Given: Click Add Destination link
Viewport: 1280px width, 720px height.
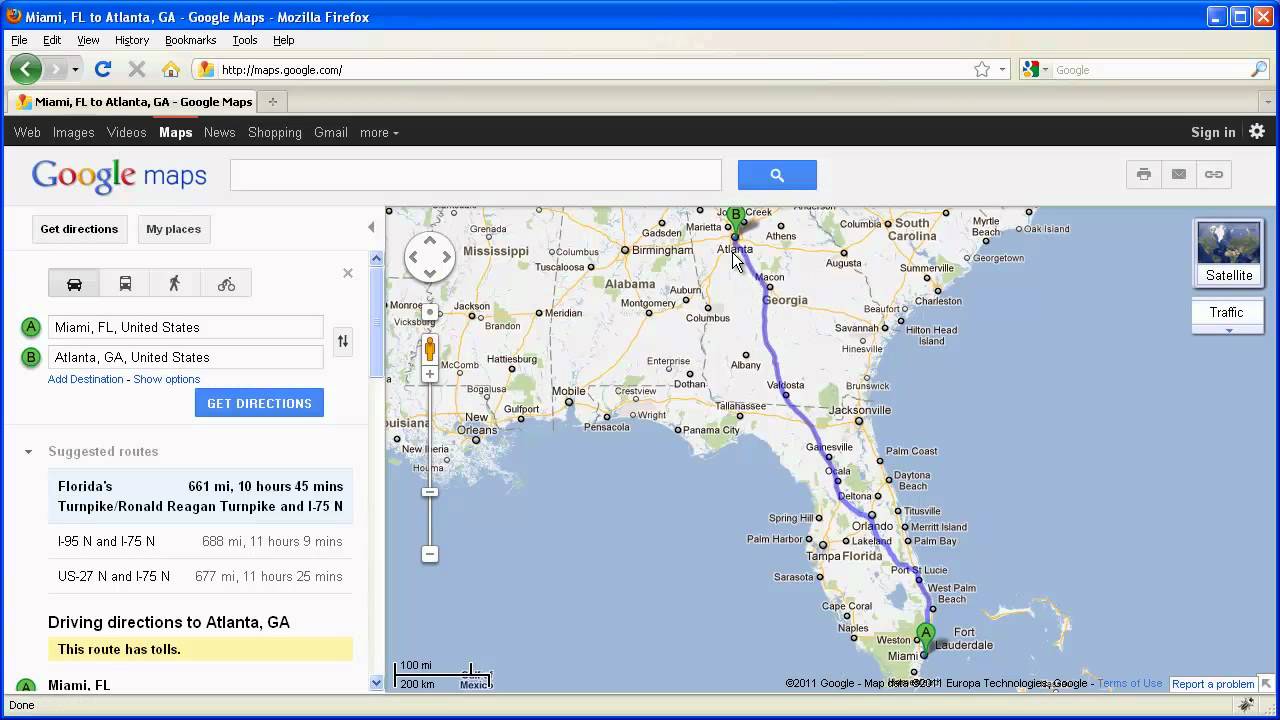Looking at the screenshot, I should pyautogui.click(x=86, y=379).
